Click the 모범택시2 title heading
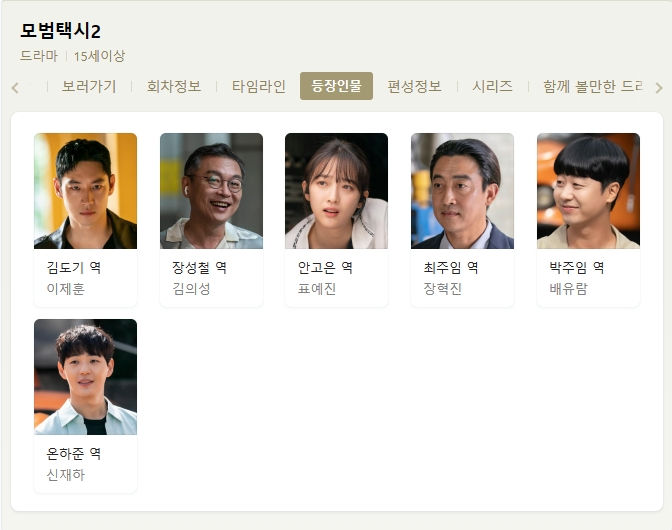The width and height of the screenshot is (672, 530). (60, 31)
